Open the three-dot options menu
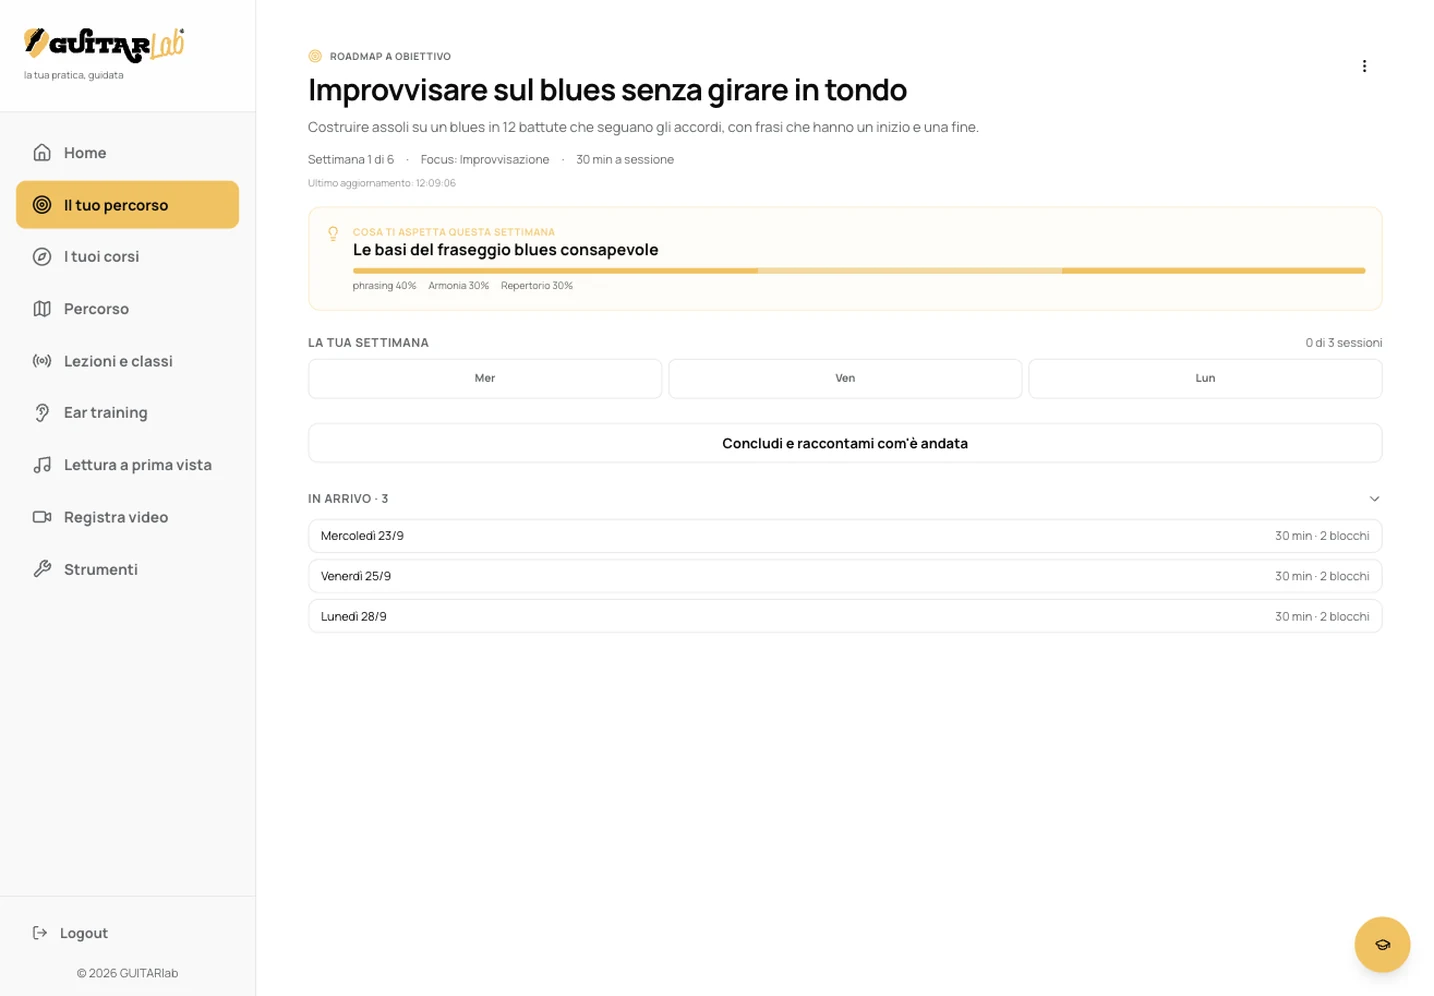Screen dimensions: 1434x996 click(1364, 66)
